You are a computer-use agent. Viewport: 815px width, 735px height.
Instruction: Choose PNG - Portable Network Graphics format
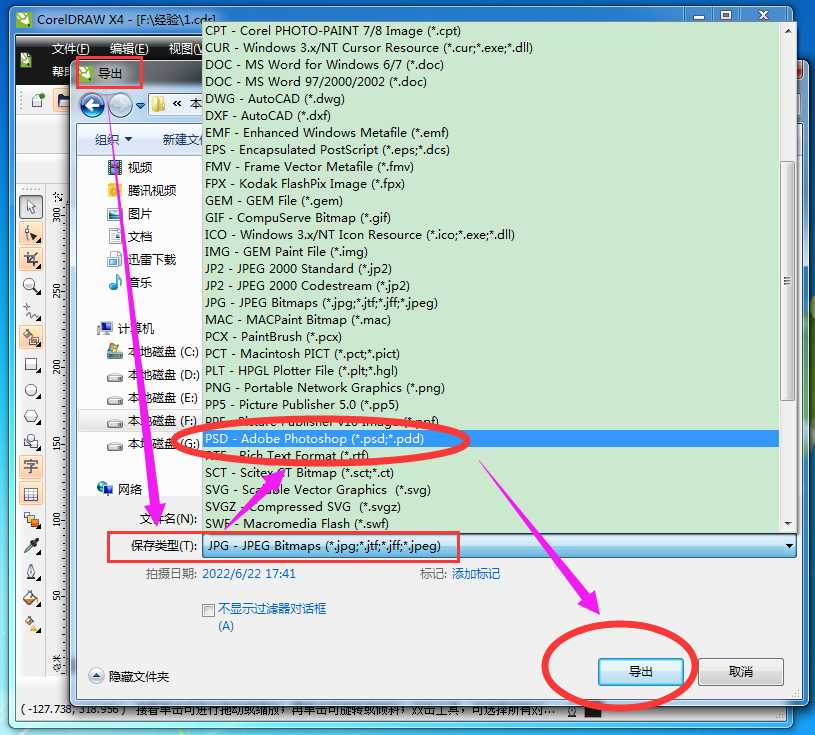(491, 388)
